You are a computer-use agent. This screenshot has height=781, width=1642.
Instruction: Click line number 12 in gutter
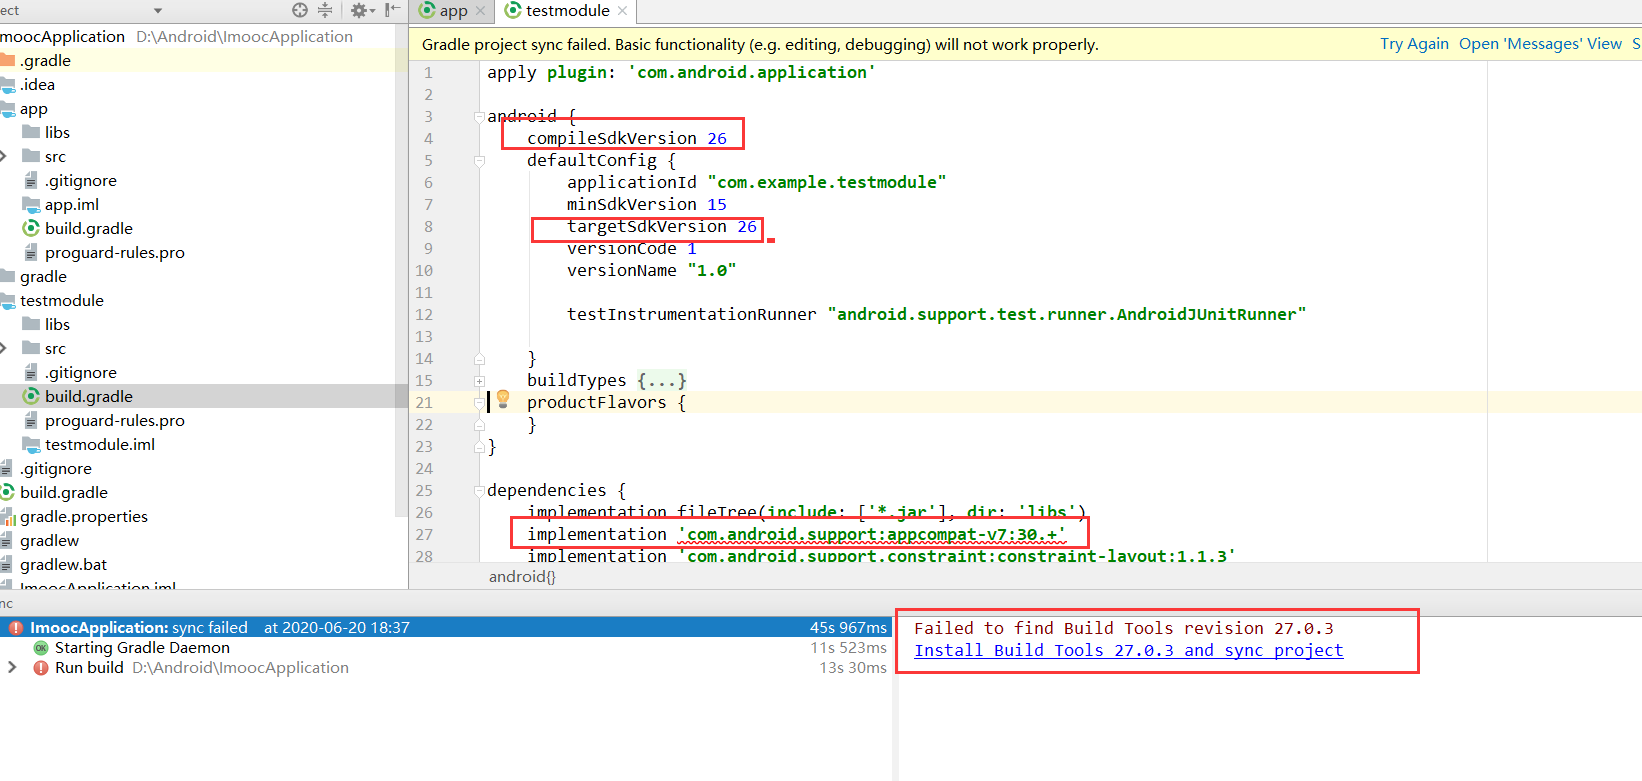coord(424,314)
